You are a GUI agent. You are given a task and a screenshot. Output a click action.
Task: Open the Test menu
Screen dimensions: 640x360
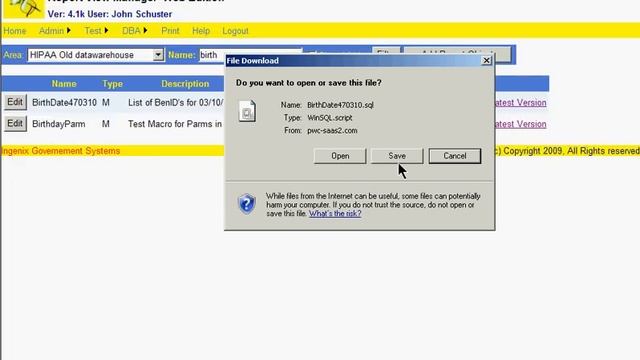pos(93,31)
